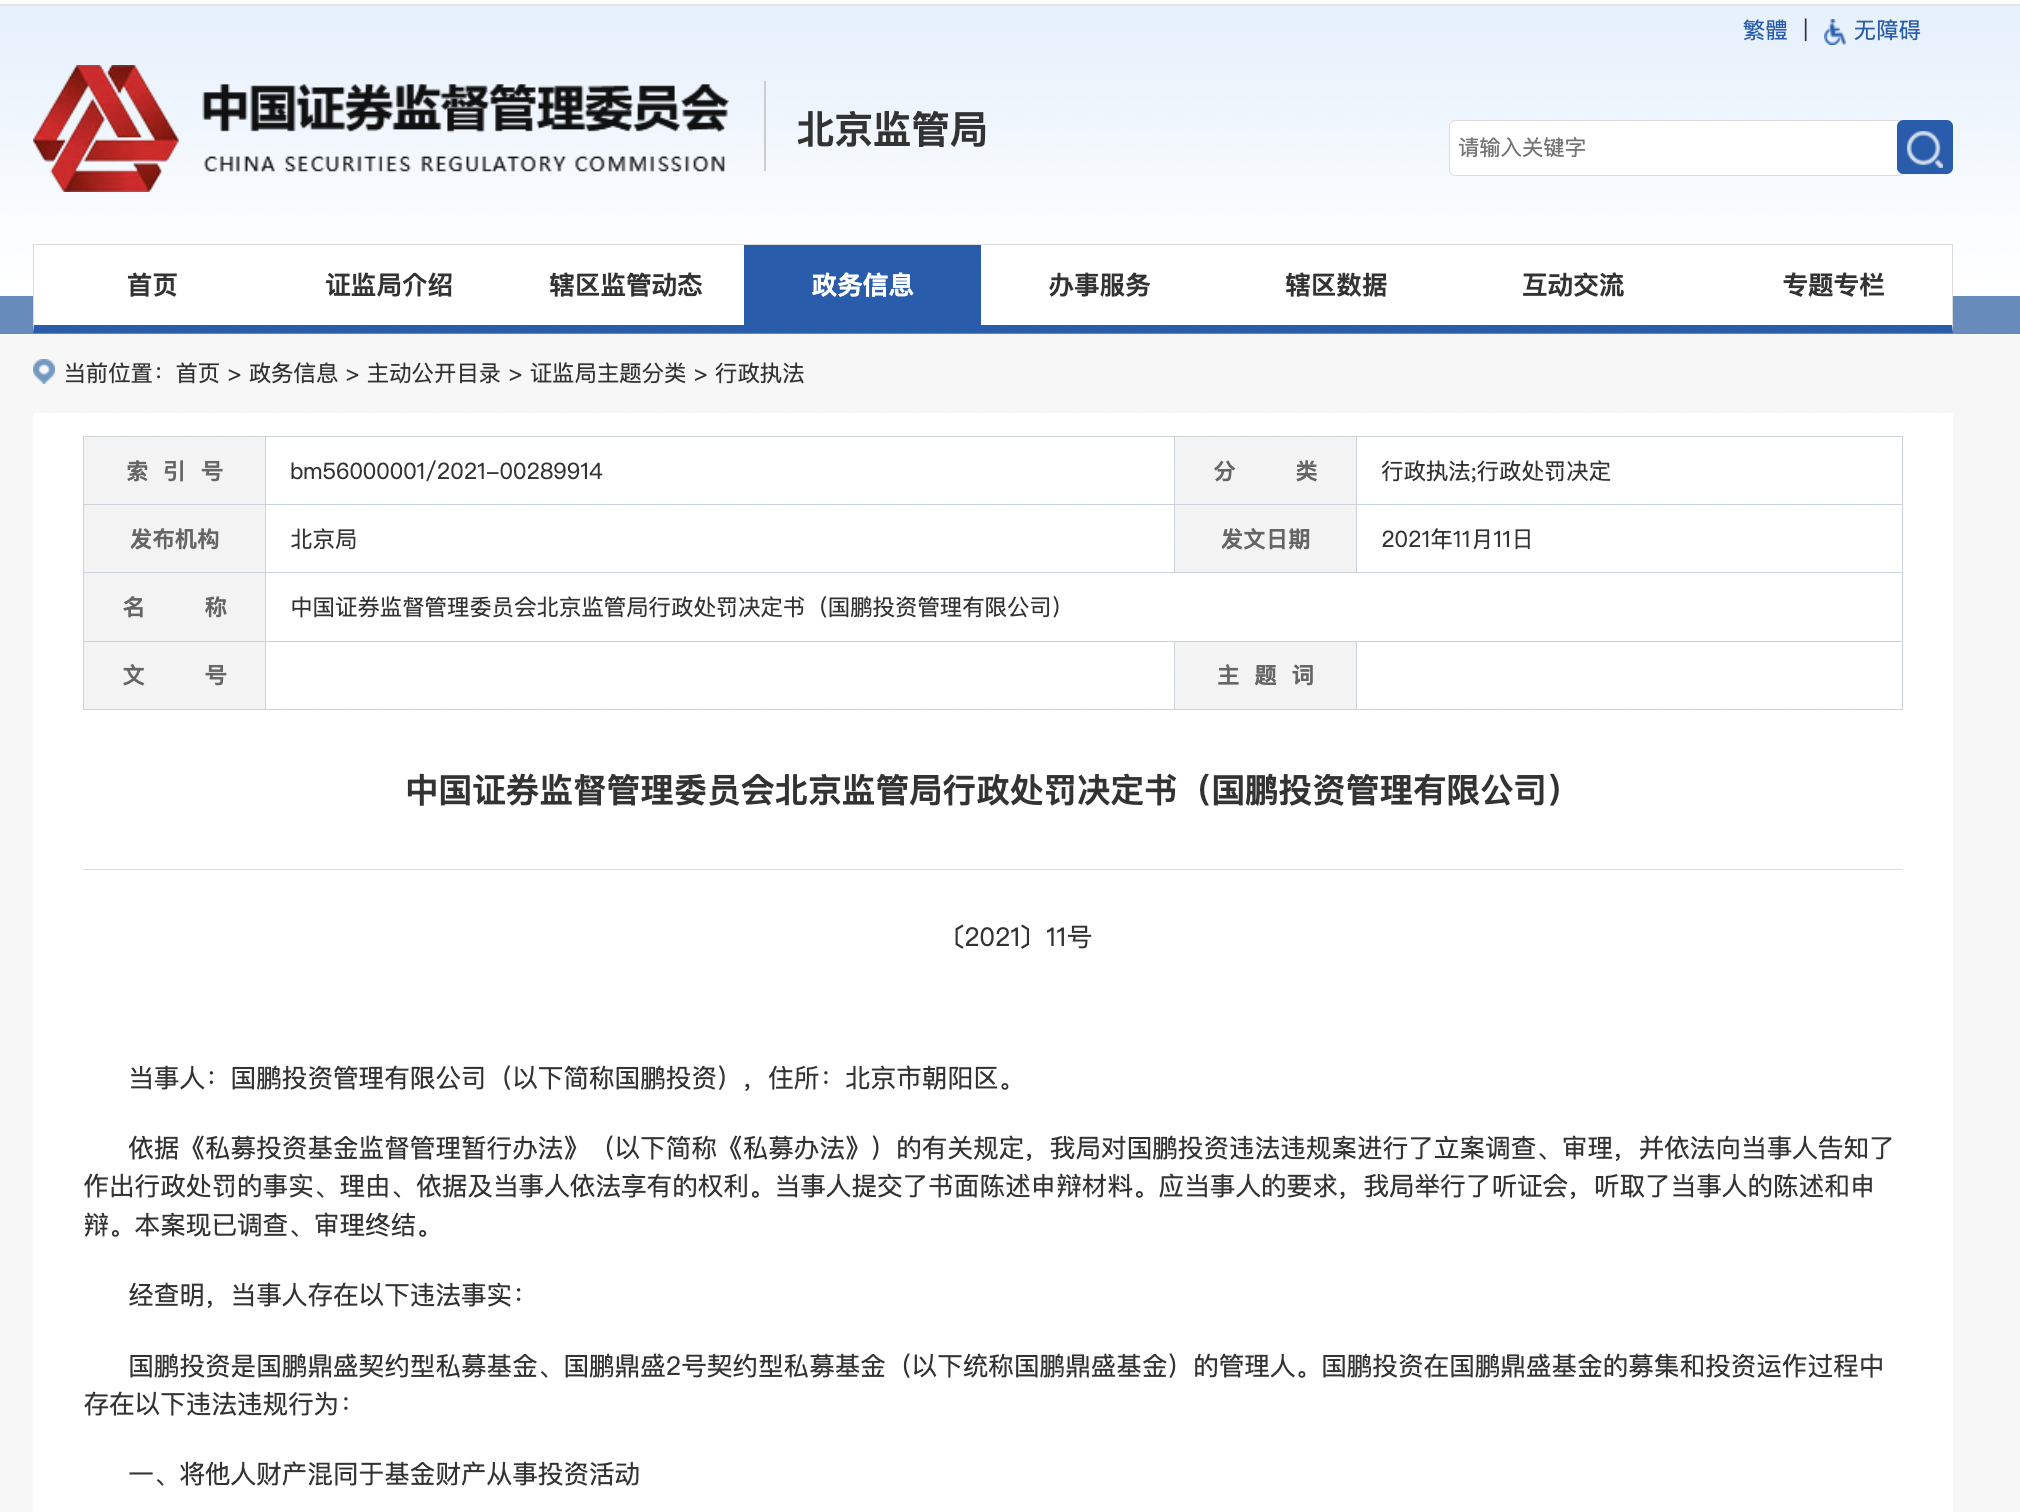Open the 办事服务 navigation tab
2020x1512 pixels.
[1099, 285]
